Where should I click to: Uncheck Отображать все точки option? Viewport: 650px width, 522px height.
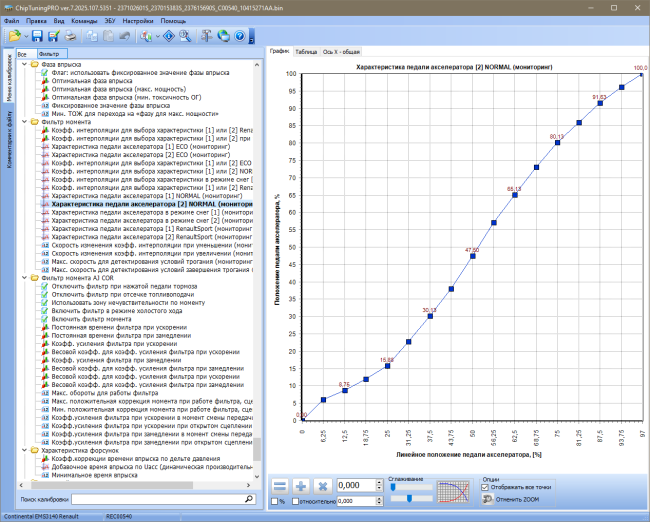pyautogui.click(x=485, y=488)
